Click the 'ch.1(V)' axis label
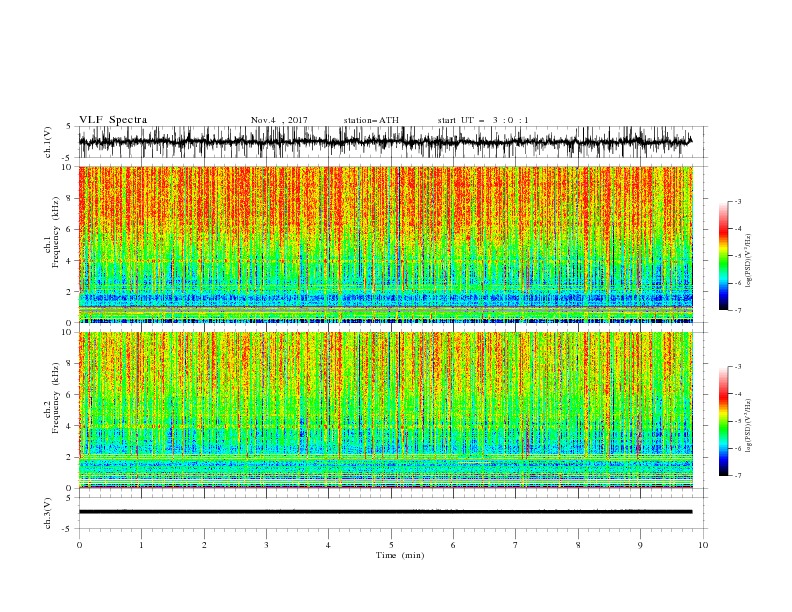 click(48, 142)
